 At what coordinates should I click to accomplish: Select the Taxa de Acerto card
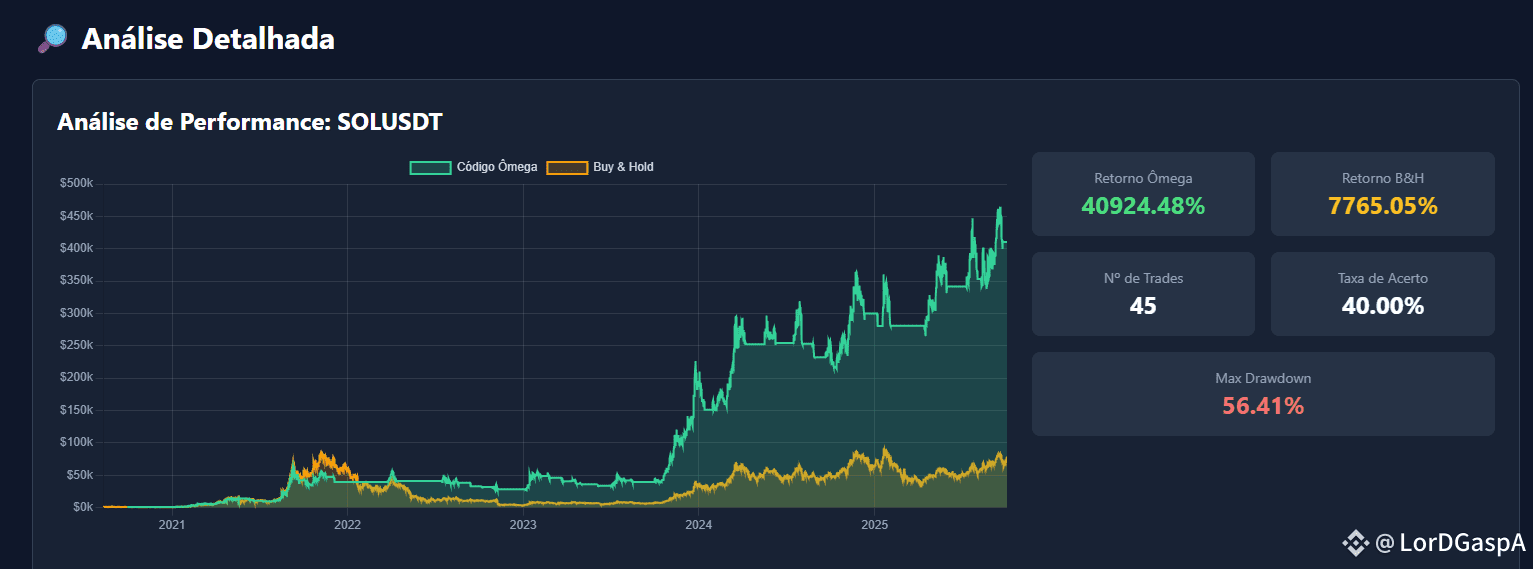point(1383,294)
